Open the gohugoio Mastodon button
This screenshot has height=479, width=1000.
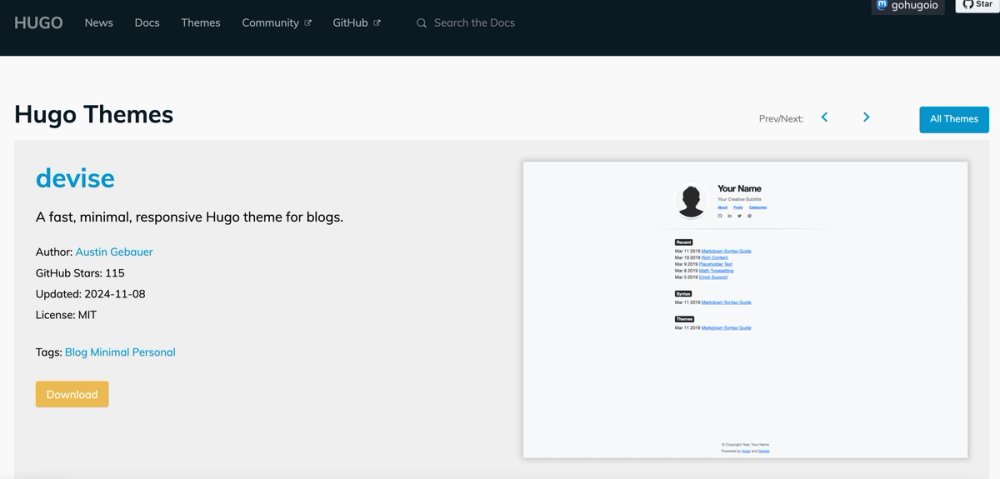click(x=908, y=6)
